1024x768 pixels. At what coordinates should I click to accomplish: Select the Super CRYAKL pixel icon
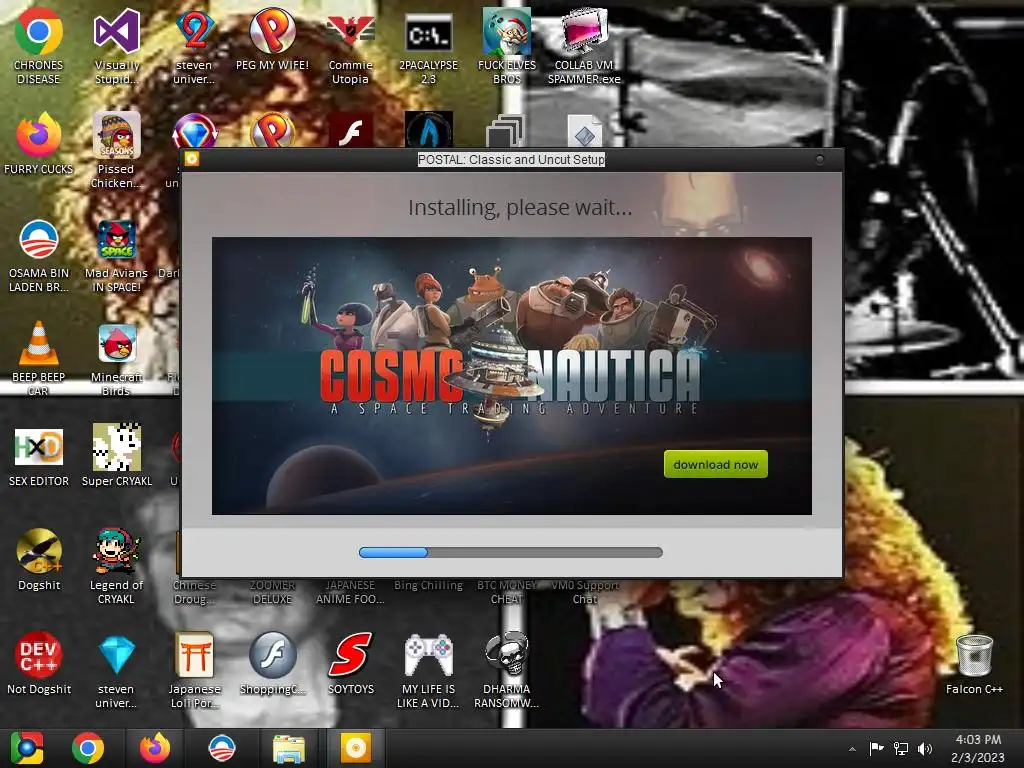(x=116, y=456)
